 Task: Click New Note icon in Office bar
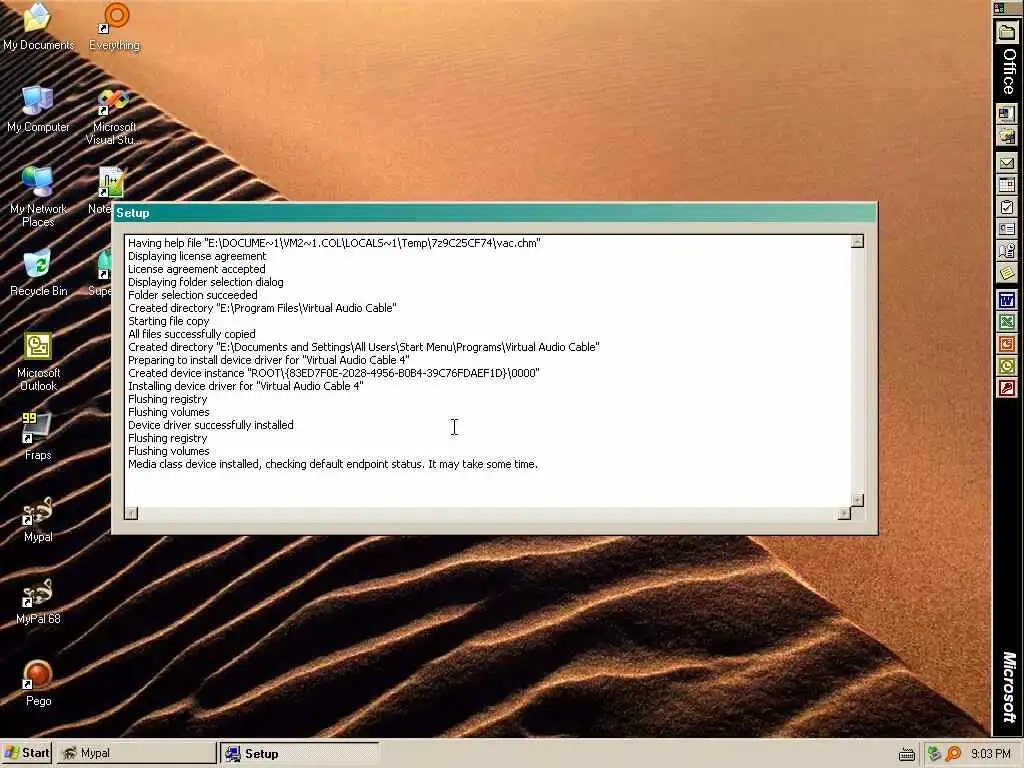coord(1006,273)
